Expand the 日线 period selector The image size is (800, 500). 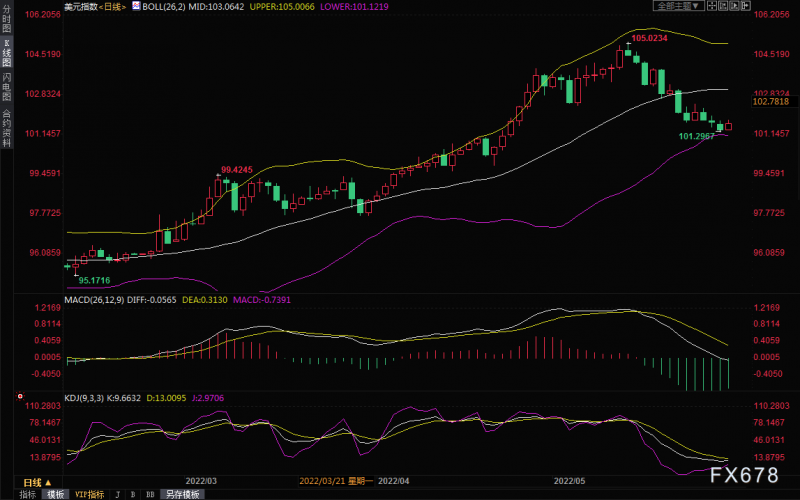37,482
